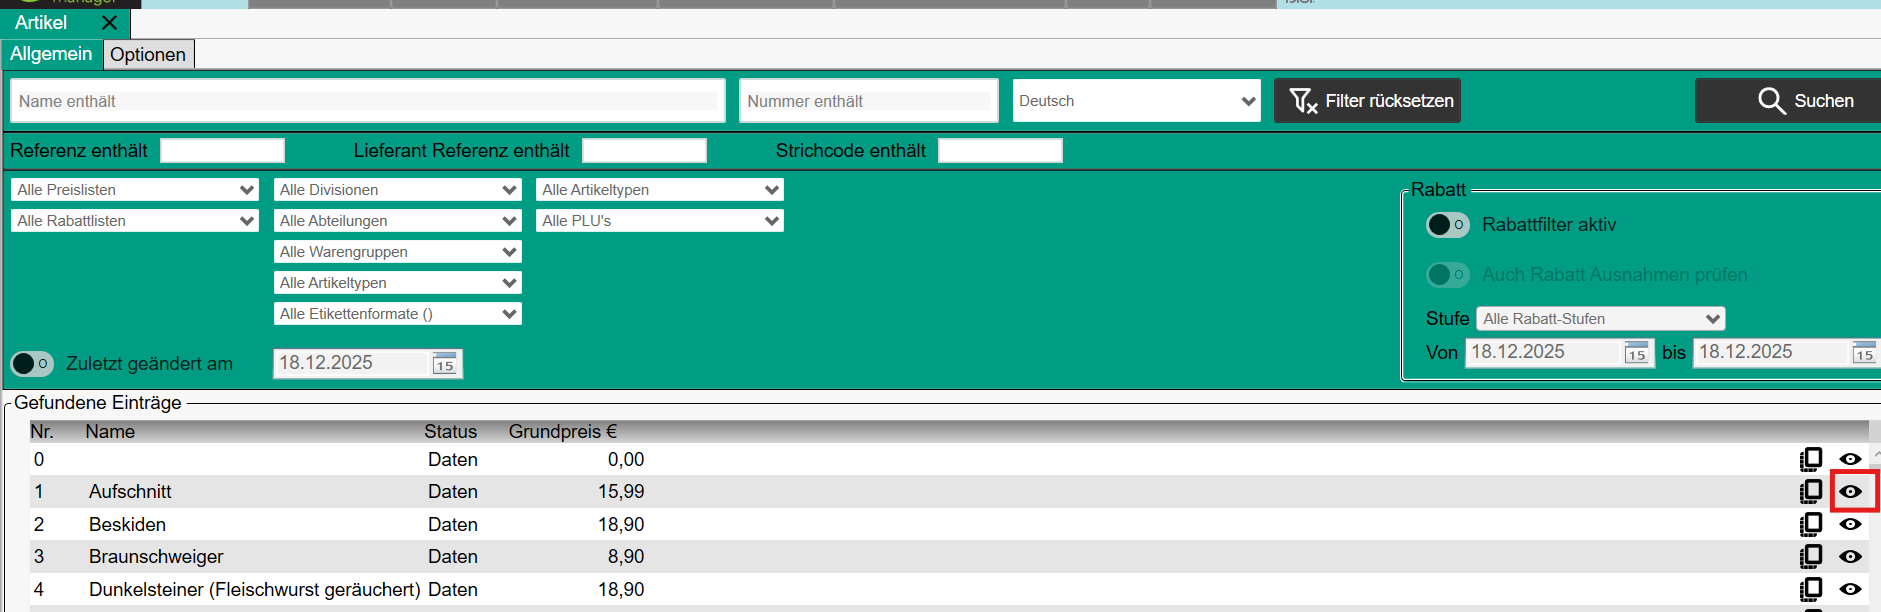
Task: Open the Deutsch language dropdown
Action: point(1136,101)
